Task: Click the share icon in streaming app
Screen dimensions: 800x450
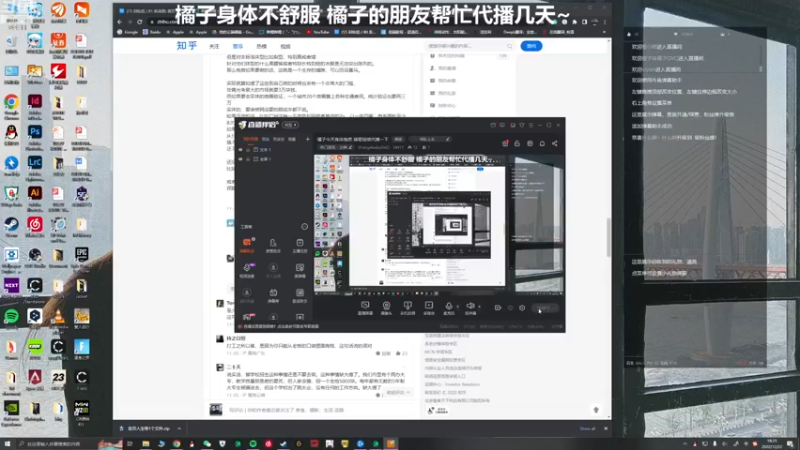Action: click(555, 143)
